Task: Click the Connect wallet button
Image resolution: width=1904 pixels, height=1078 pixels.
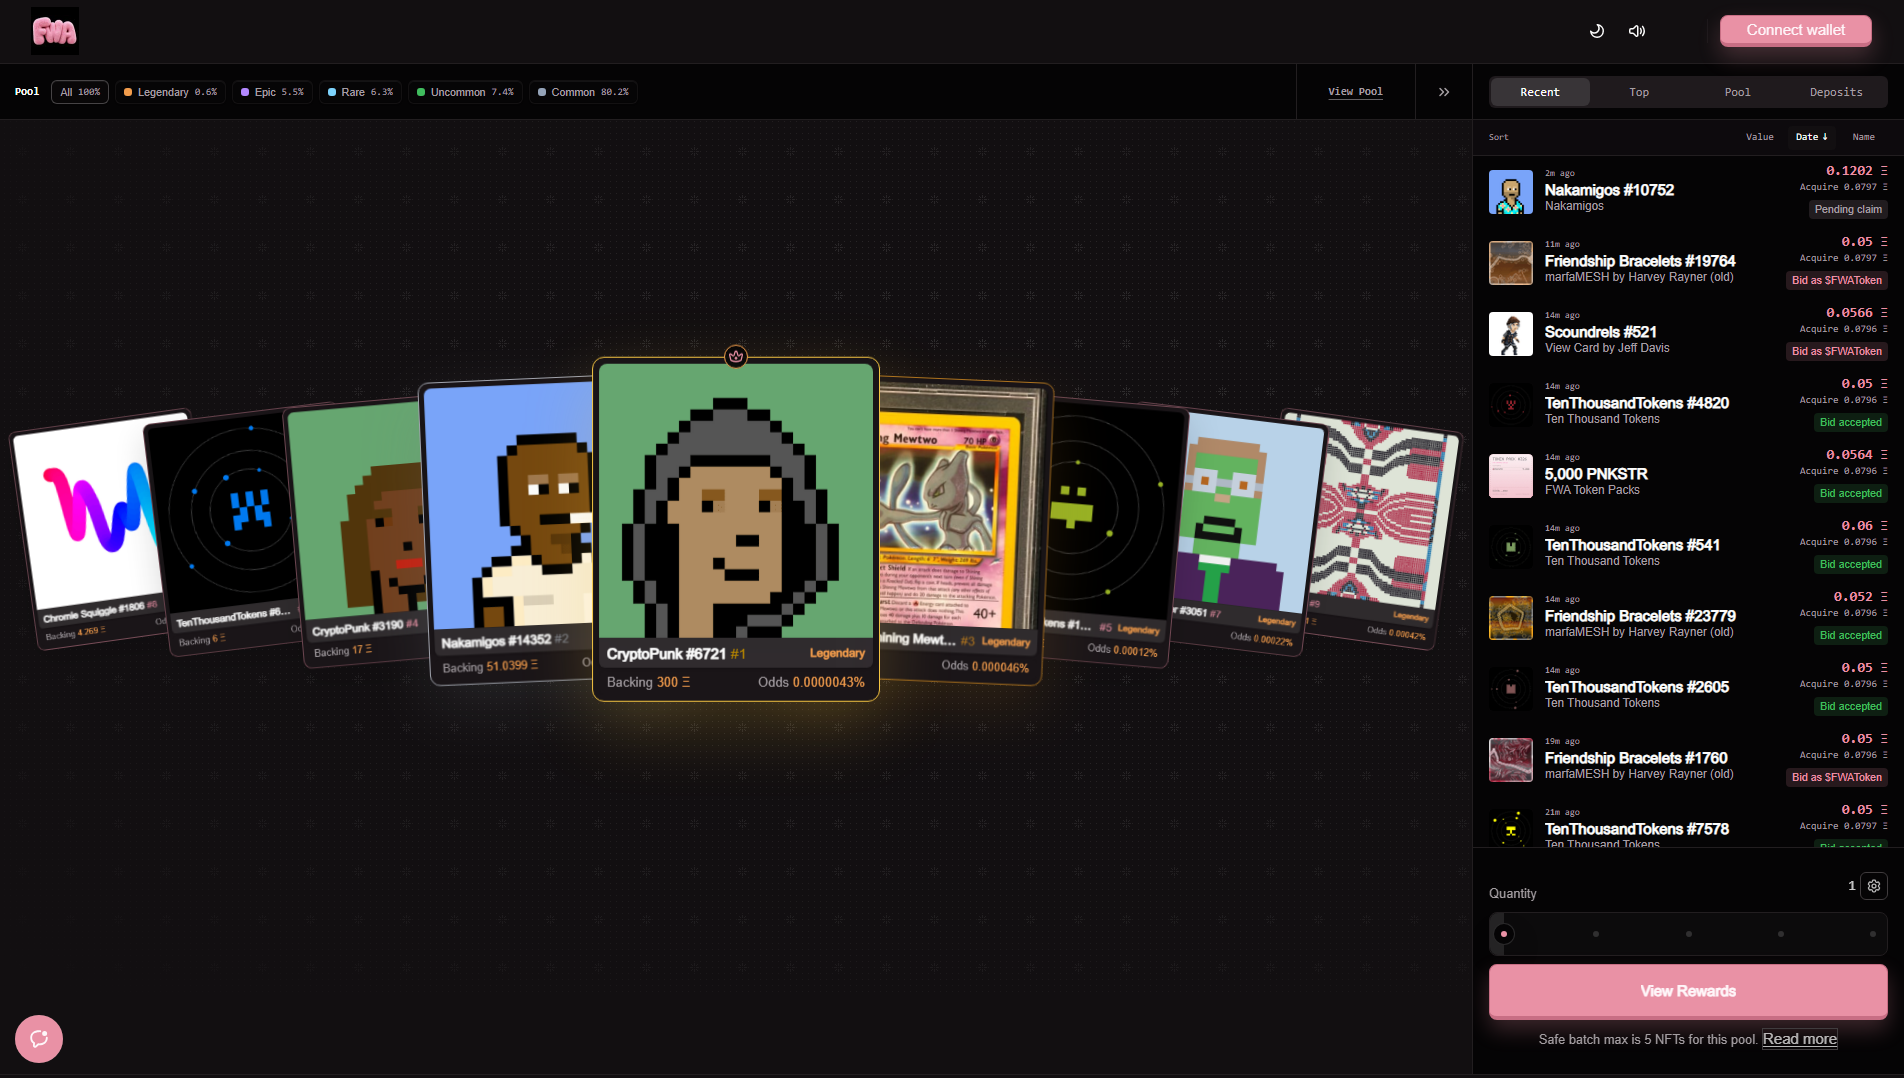Action: click(1795, 31)
